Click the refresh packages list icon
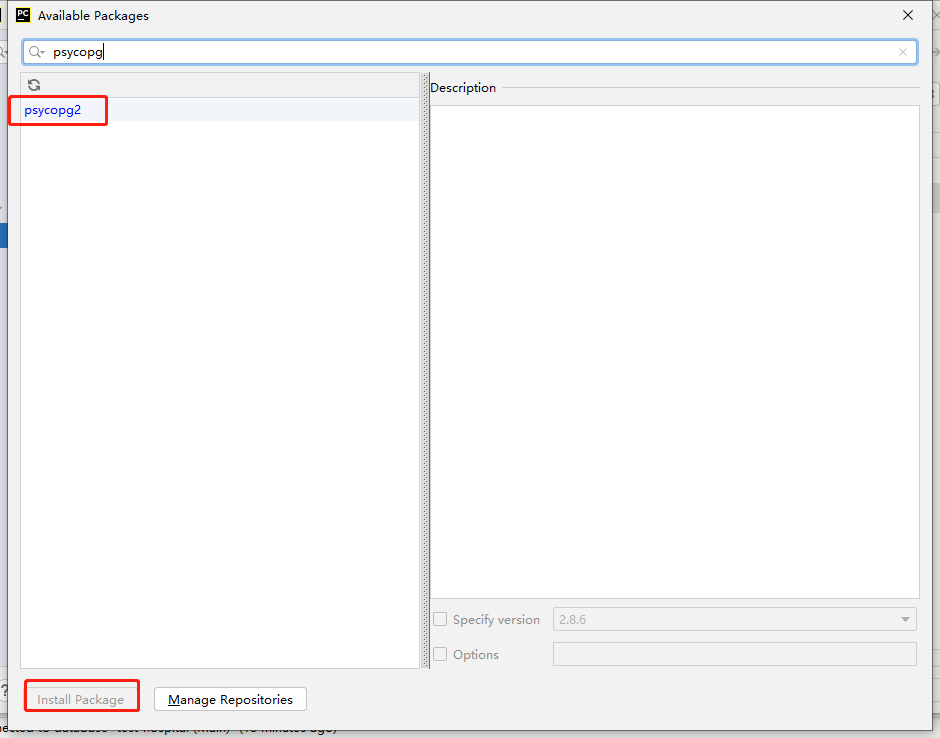The width and height of the screenshot is (940, 738). click(34, 85)
